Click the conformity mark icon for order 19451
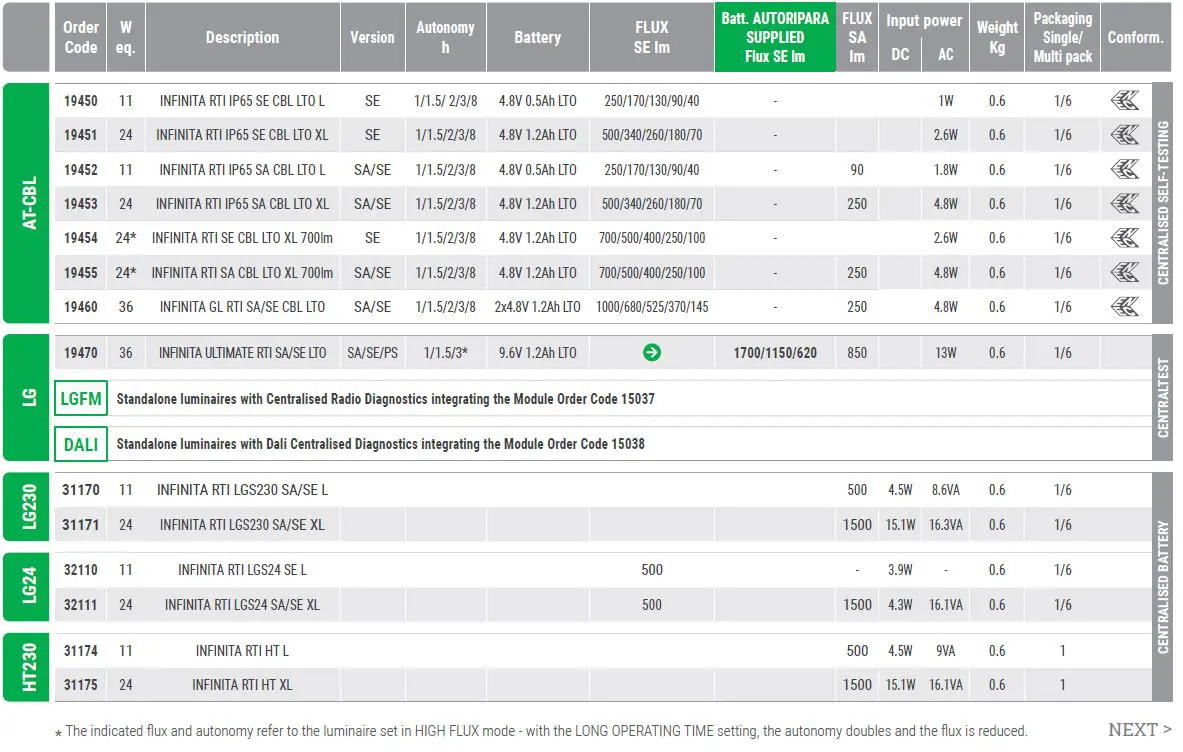The image size is (1183, 752). coord(1124,134)
